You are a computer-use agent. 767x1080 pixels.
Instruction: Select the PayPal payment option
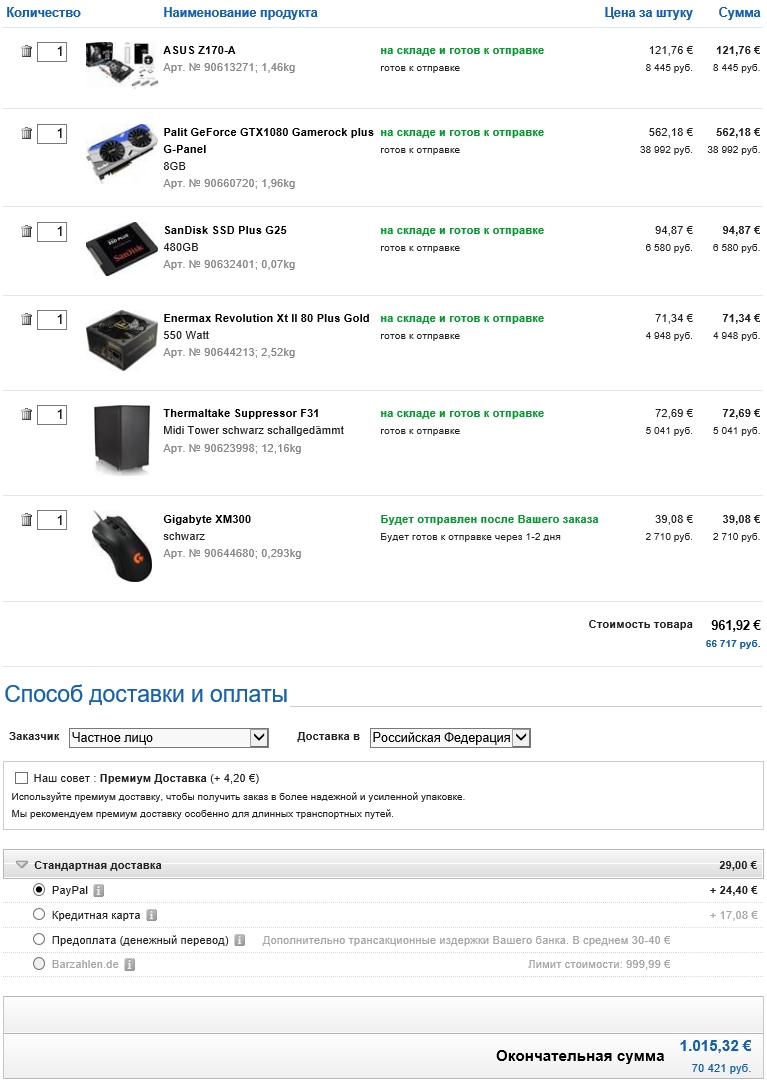(39, 889)
